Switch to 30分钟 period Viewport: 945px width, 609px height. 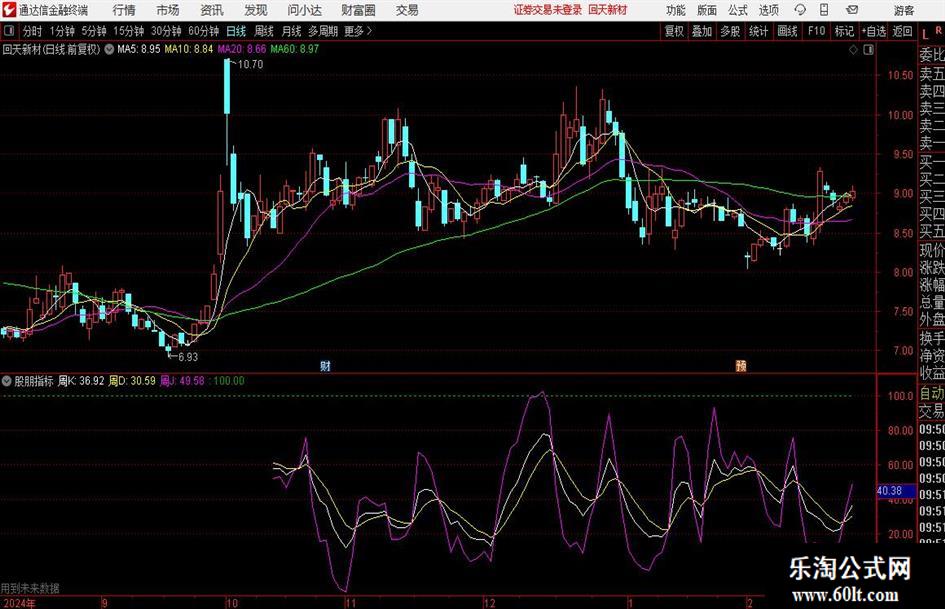[166, 31]
